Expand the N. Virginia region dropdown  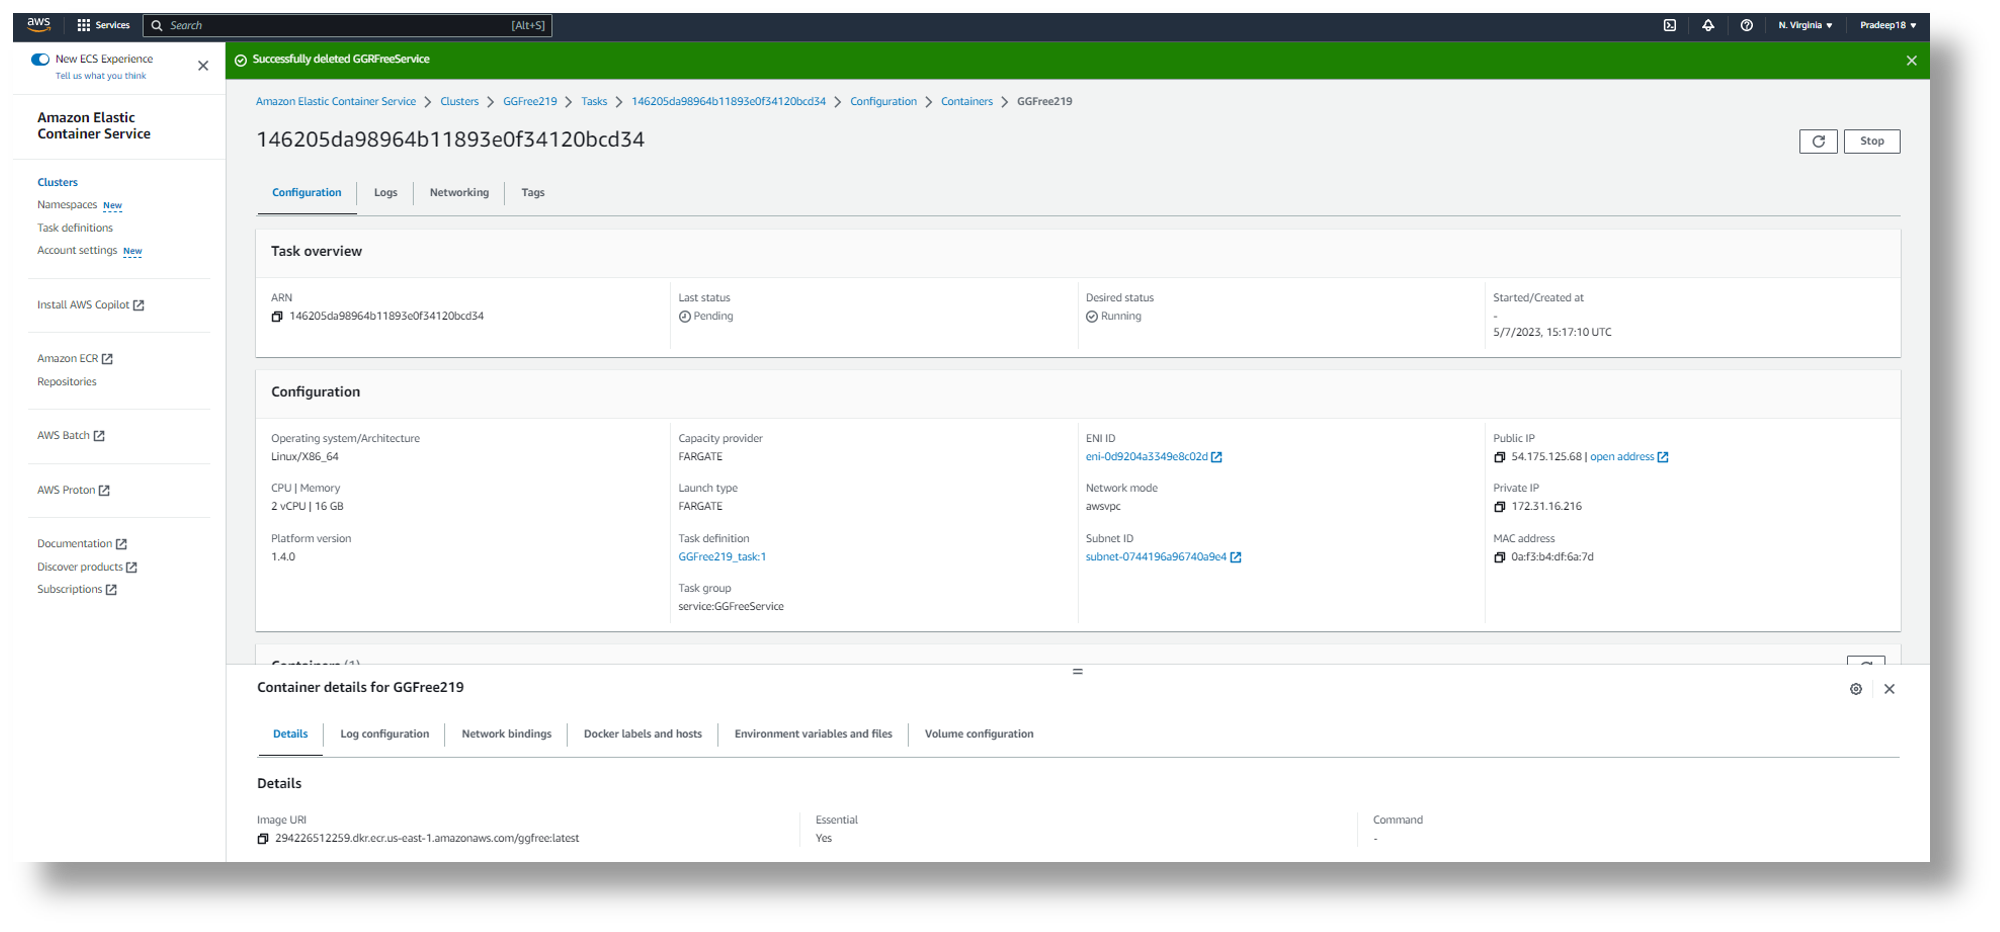click(x=1805, y=25)
